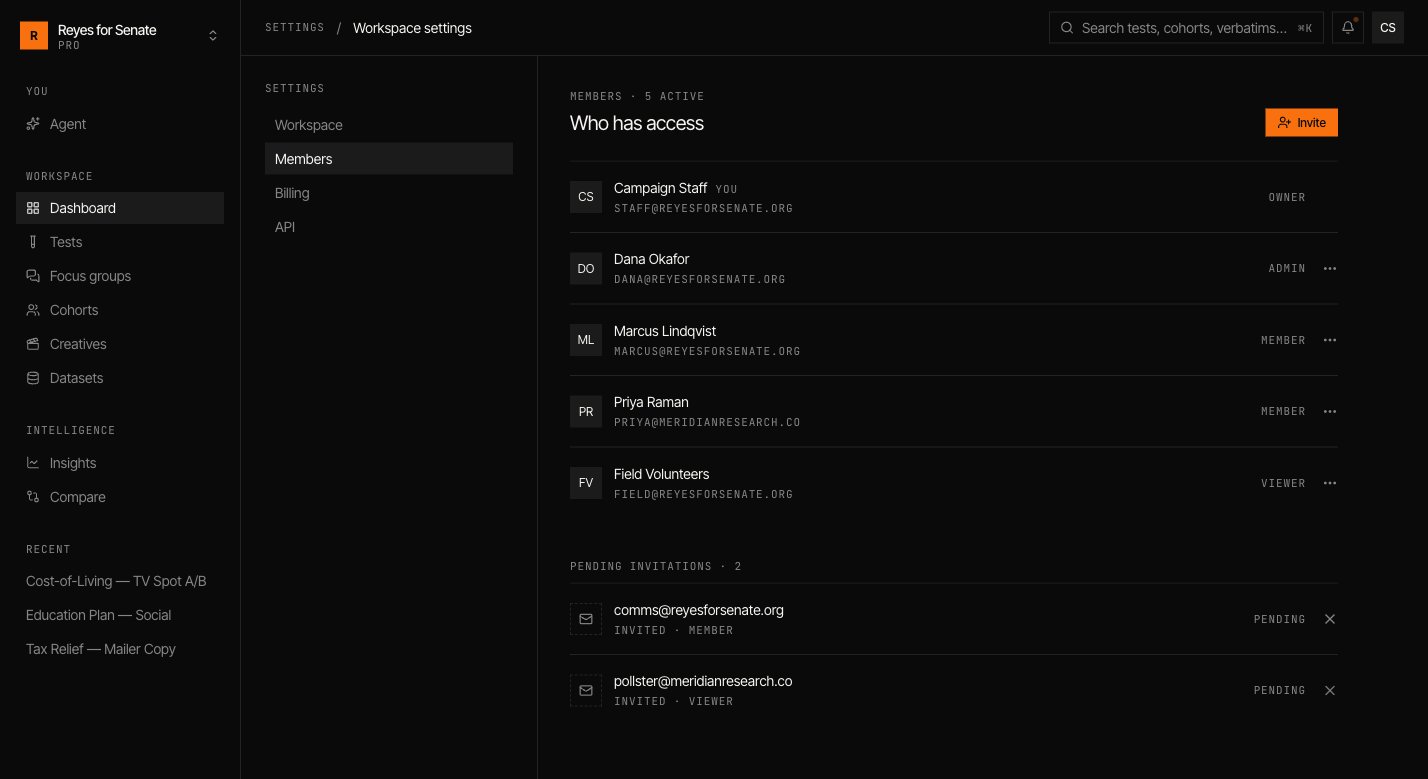This screenshot has width=1428, height=779.
Task: Go to Insights in the sidebar
Action: point(120,463)
